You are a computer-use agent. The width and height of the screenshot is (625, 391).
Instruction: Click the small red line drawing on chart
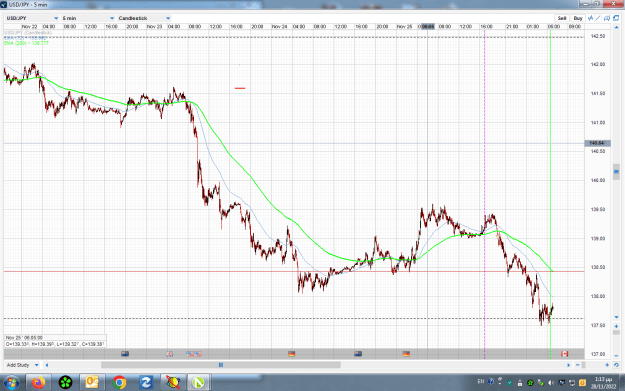[x=240, y=88]
